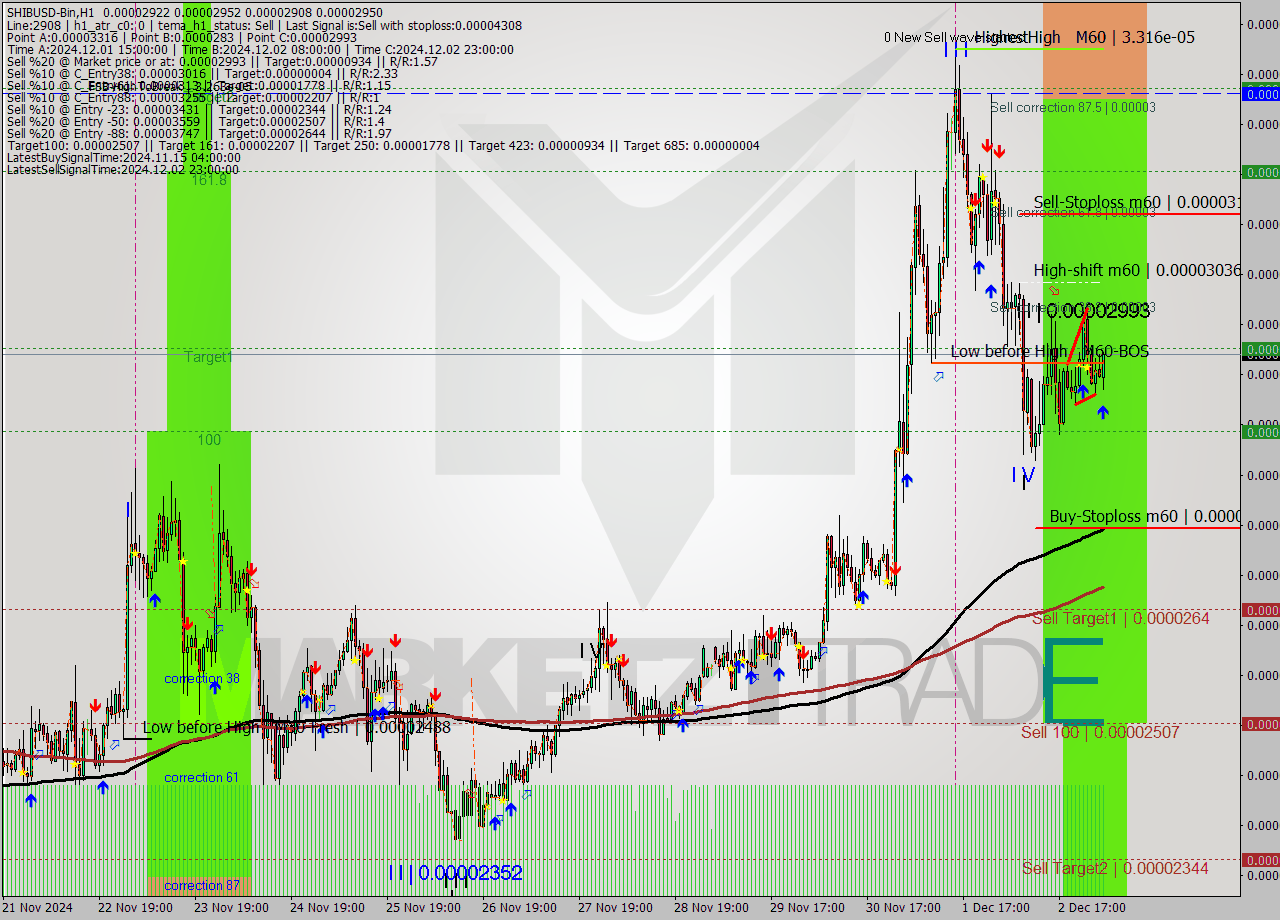Click the Time A:2024.12.01 15:00:00 line
This screenshot has height=920, width=1280.
(x=260, y=49)
